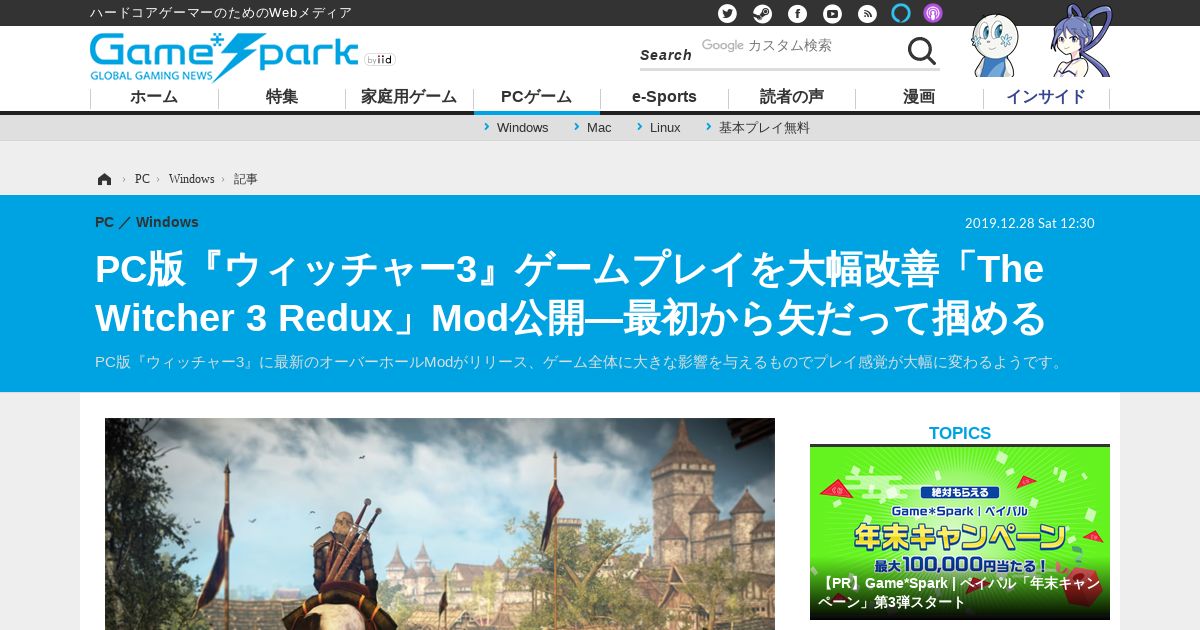Click the 【PR】Game*Spark ペイパル campaign caption
The height and width of the screenshot is (630, 1200).
pos(959,592)
